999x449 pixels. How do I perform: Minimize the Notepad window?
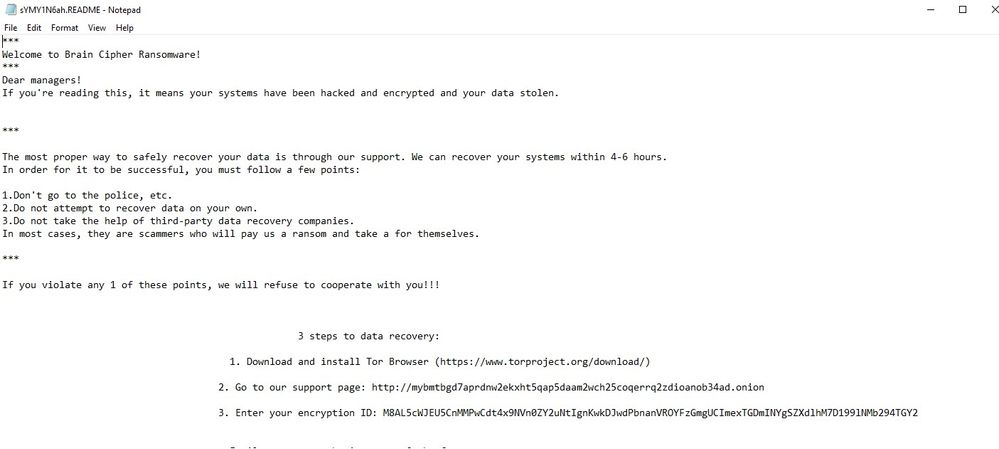pyautogui.click(x=918, y=9)
